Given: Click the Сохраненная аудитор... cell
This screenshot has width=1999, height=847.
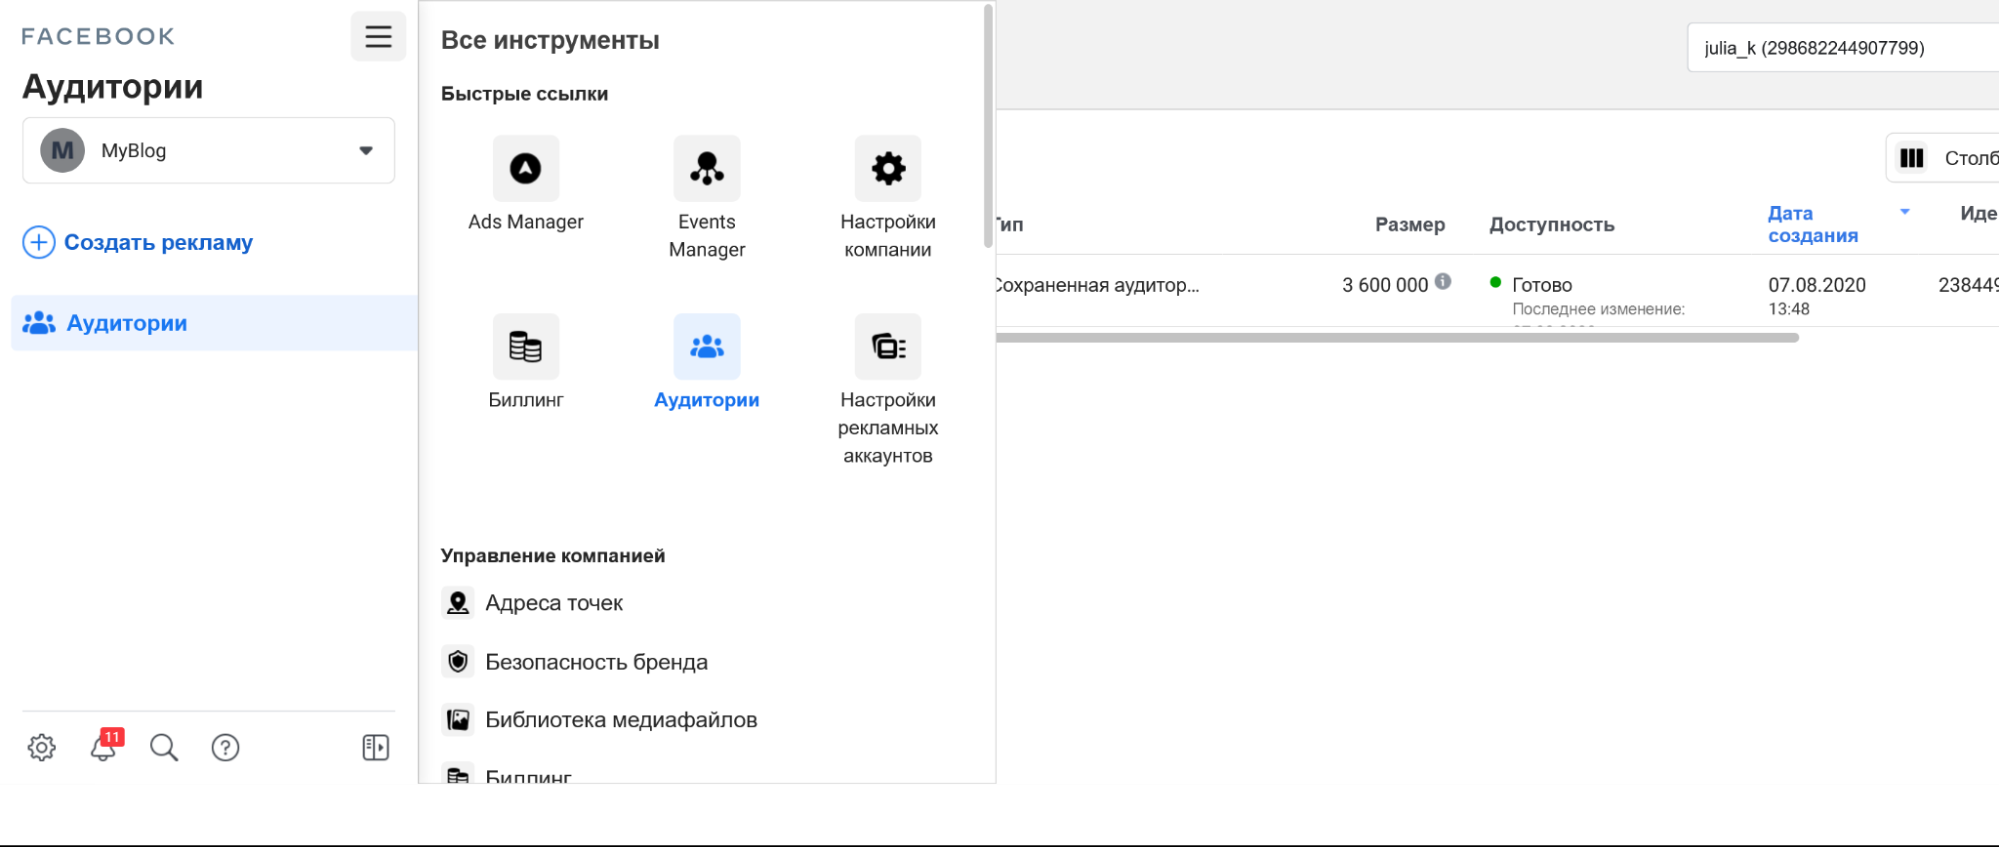Looking at the screenshot, I should pyautogui.click(x=1097, y=285).
